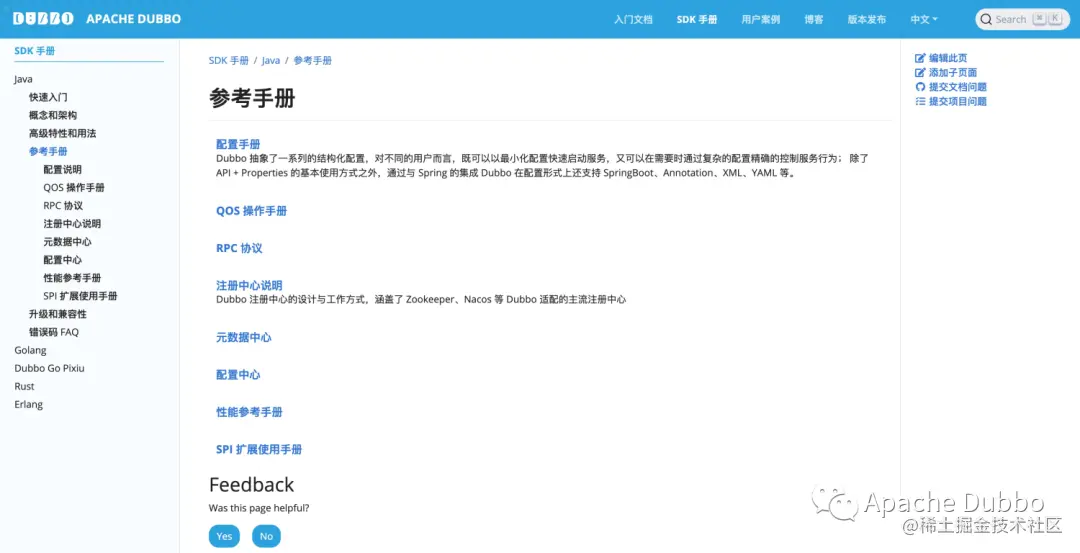Focus the Search input field
Image resolution: width=1080 pixels, height=553 pixels.
pyautogui.click(x=1022, y=19)
